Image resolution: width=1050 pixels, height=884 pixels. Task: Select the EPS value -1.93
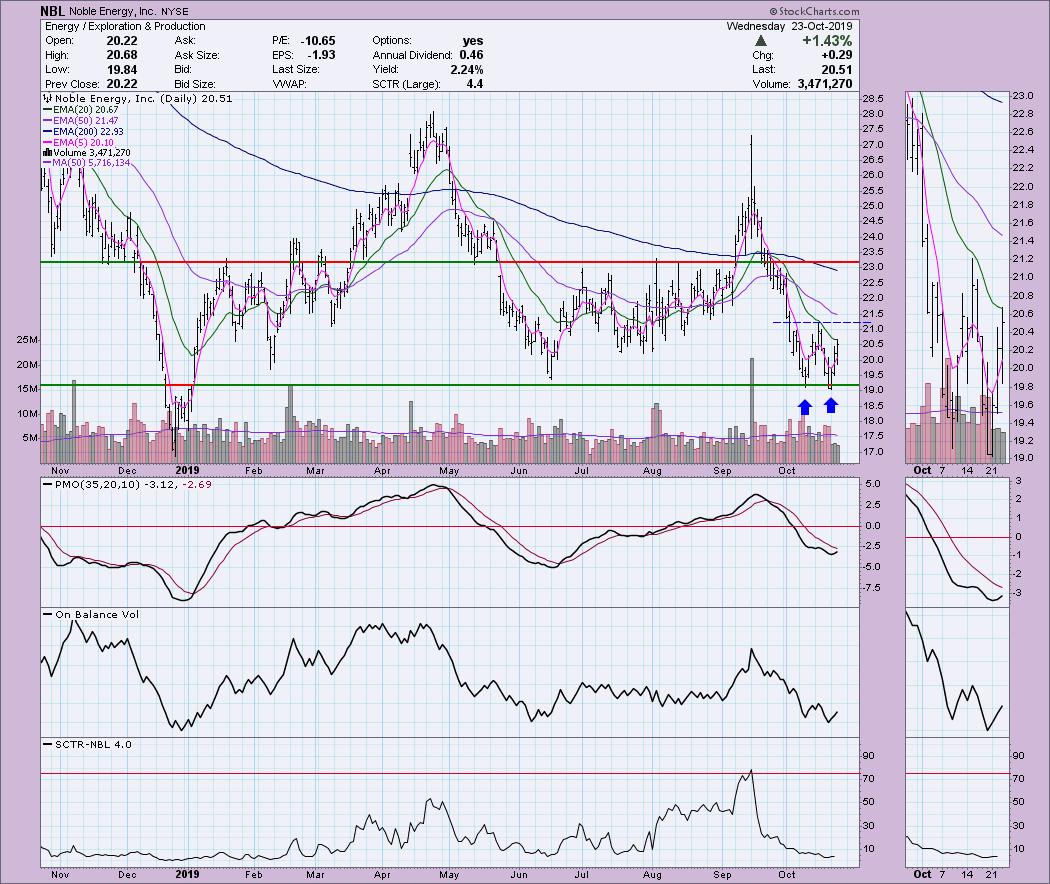[x=321, y=55]
